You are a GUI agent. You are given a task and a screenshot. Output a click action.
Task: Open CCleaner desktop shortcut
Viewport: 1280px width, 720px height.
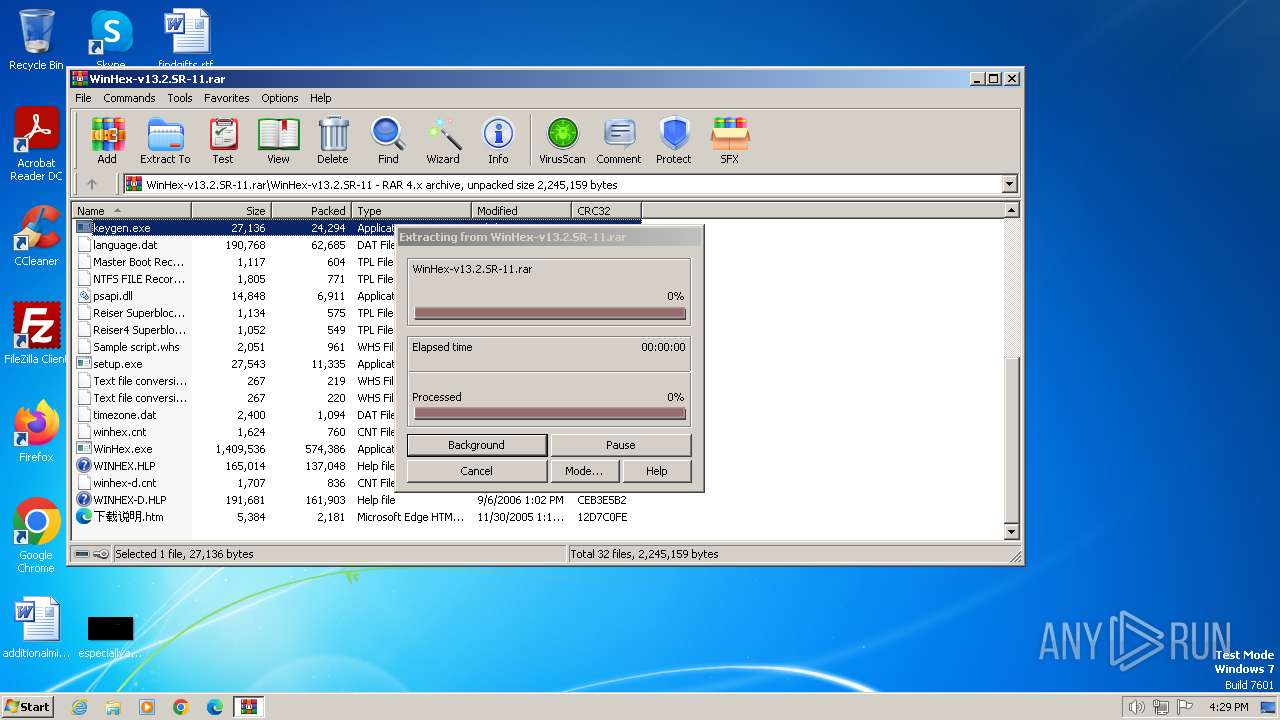coord(36,236)
